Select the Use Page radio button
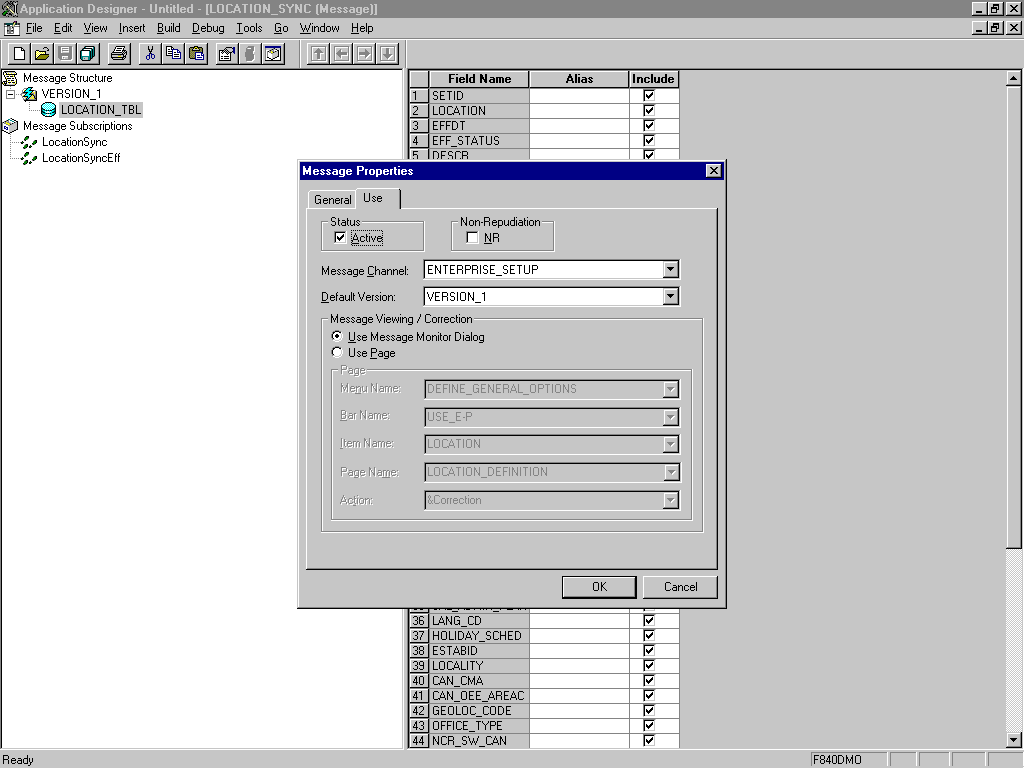 coord(337,352)
